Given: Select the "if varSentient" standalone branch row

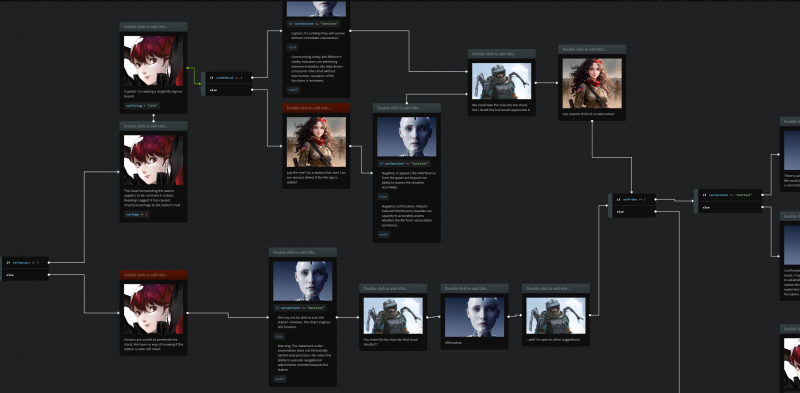Looking at the screenshot, I should pos(730,195).
